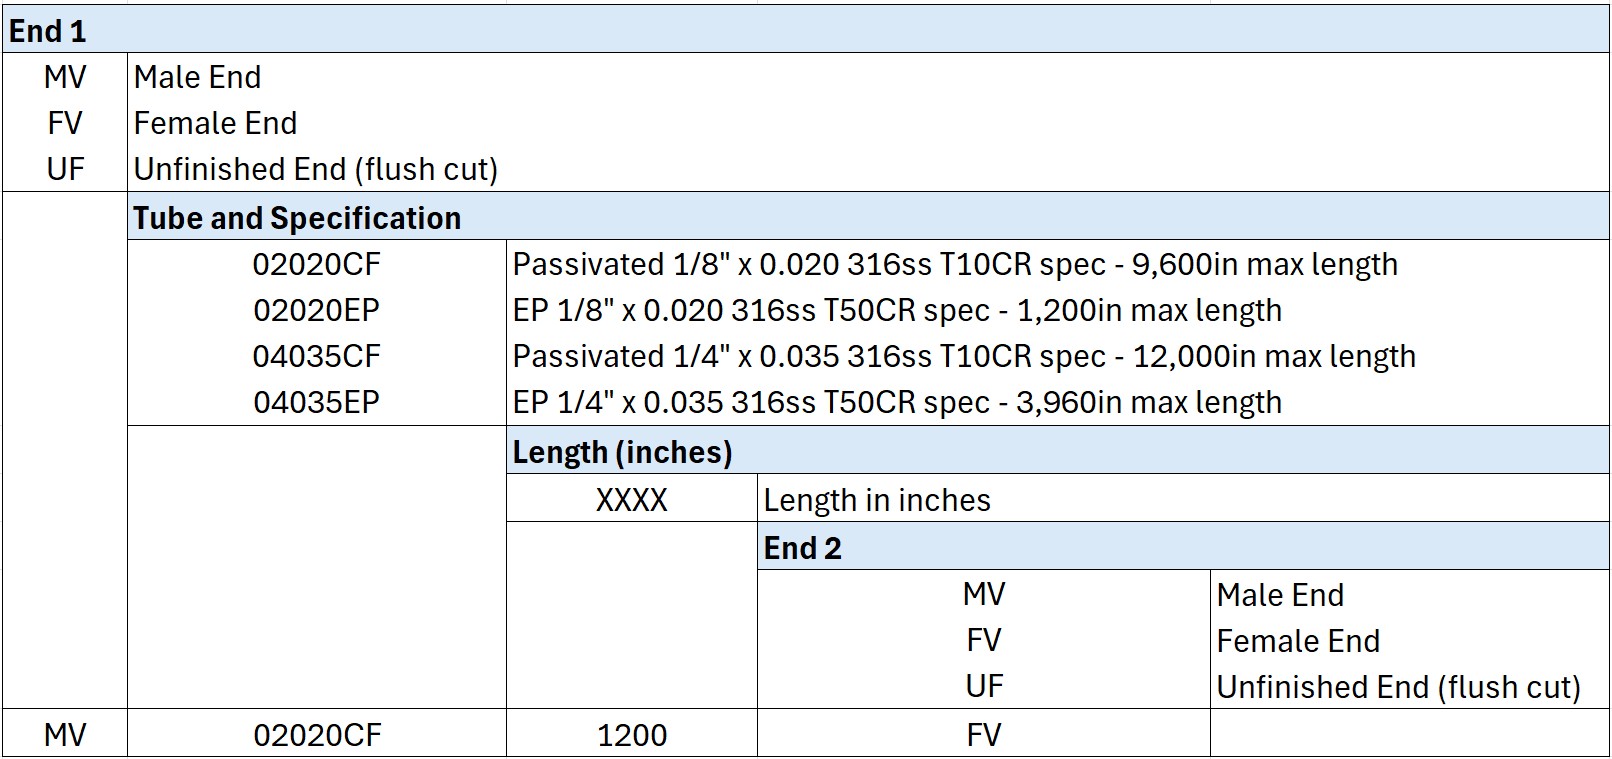Click the 04035EP tube code cell
1612x759 pixels.
pyautogui.click(x=316, y=402)
